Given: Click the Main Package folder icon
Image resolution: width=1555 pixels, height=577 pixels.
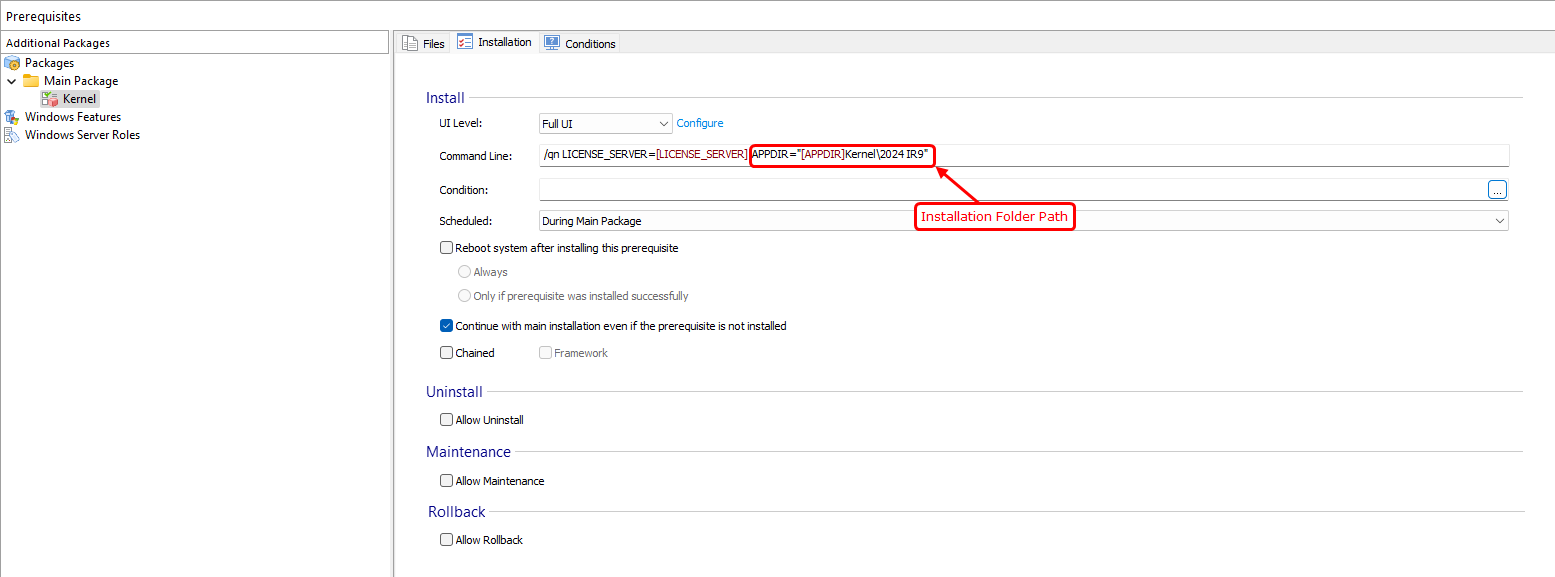Looking at the screenshot, I should coord(31,81).
